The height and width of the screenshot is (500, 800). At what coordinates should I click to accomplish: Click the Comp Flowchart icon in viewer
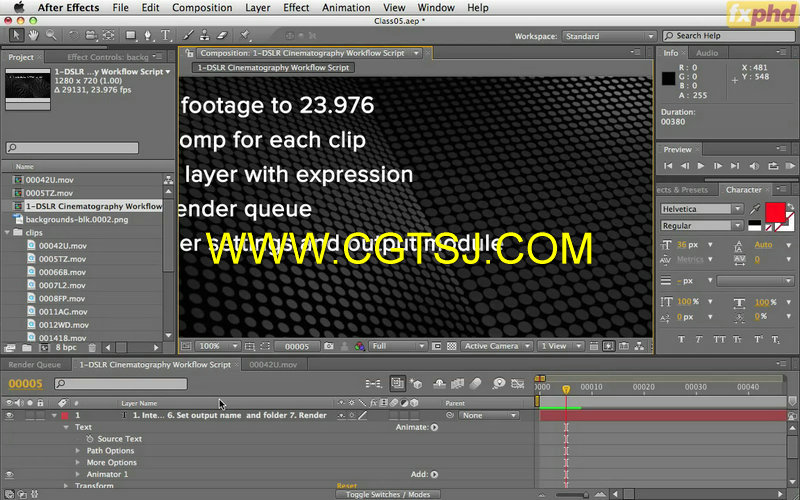point(639,346)
